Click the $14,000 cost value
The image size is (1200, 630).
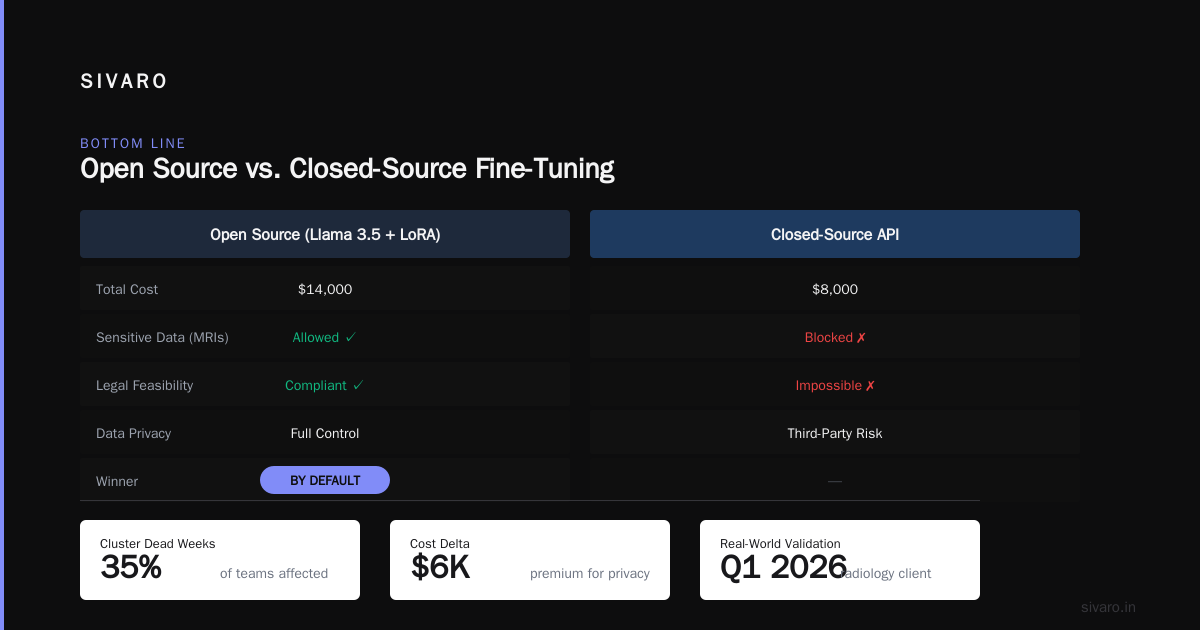tap(325, 289)
